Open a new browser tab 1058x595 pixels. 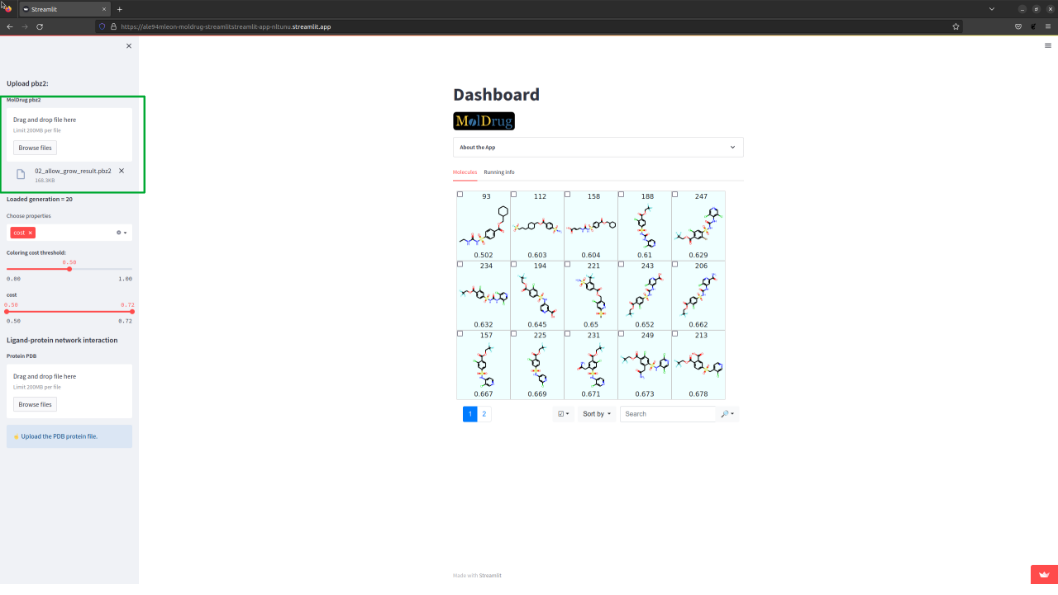point(119,9)
